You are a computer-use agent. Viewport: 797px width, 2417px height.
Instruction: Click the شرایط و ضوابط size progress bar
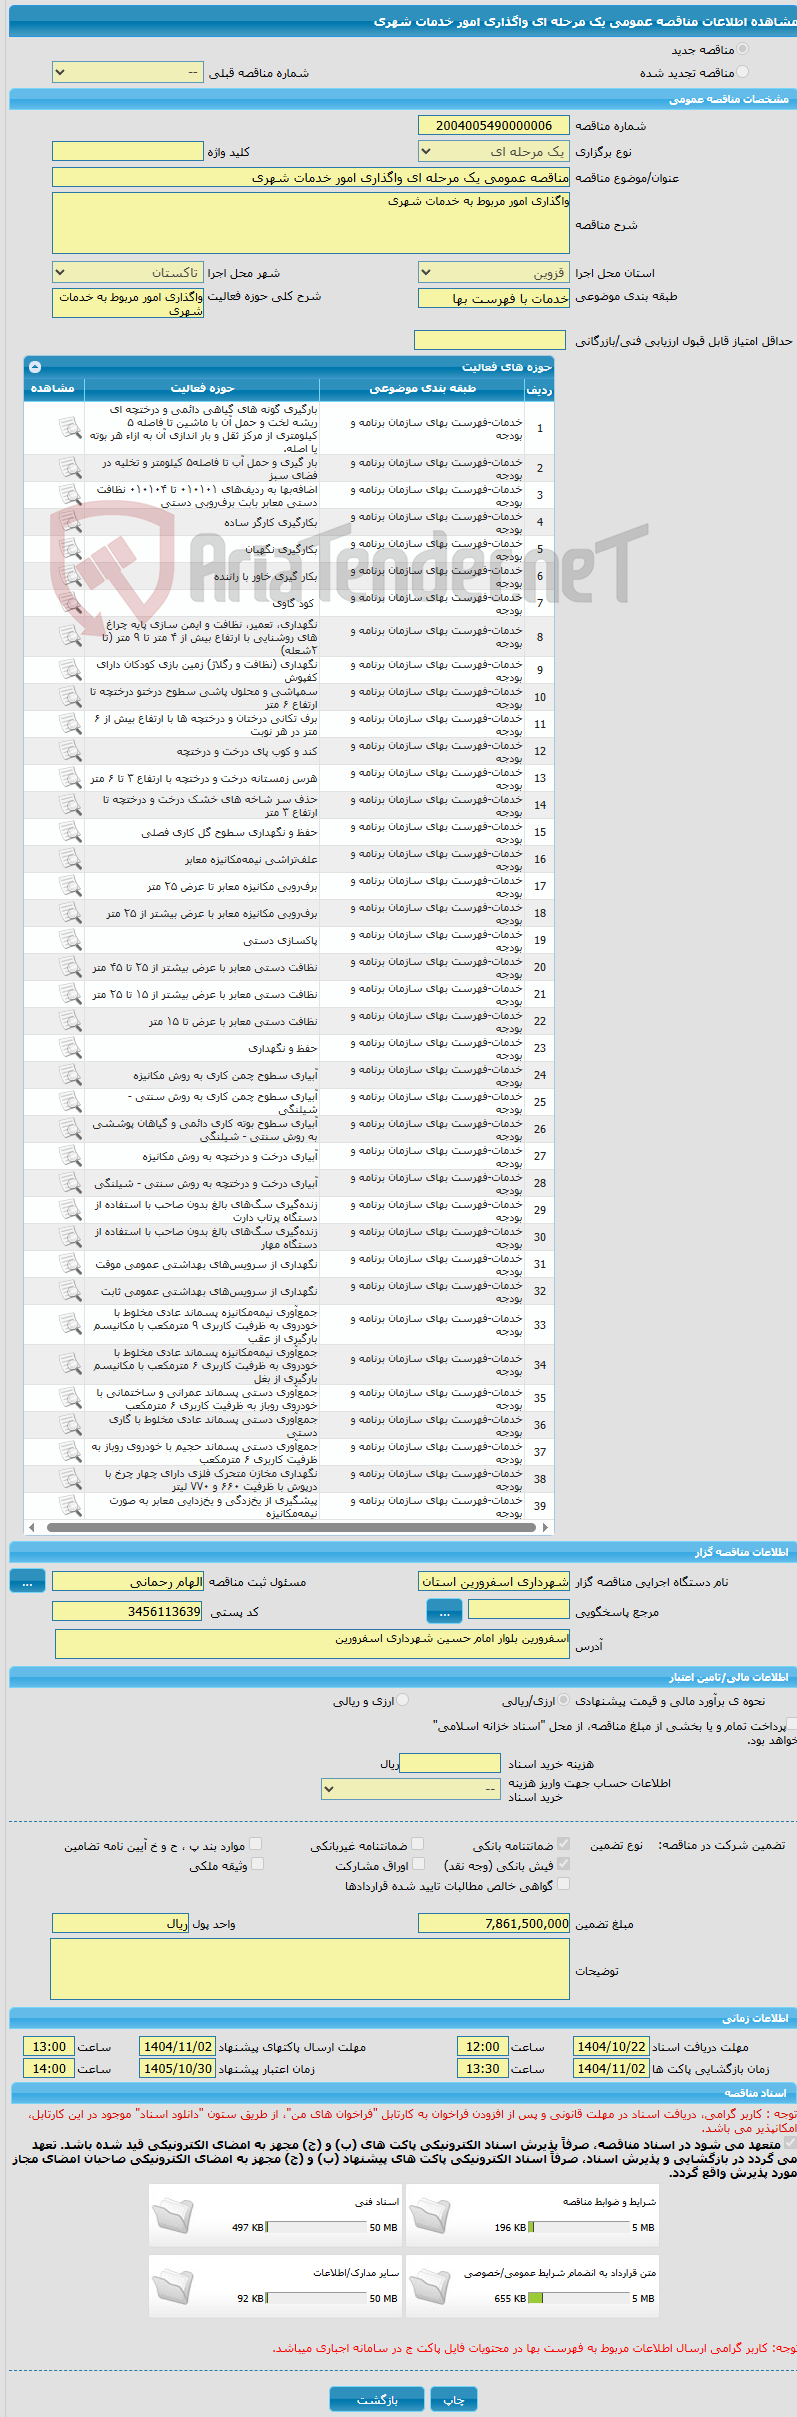tap(578, 2227)
